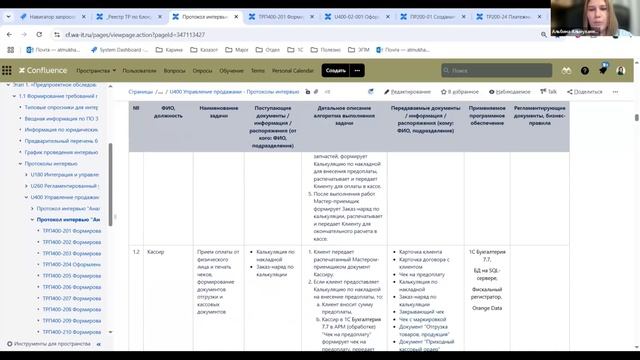Image resolution: width=640 pixels, height=360 pixels.
Task: Open the Карина bookmarks folder
Action: click(169, 50)
